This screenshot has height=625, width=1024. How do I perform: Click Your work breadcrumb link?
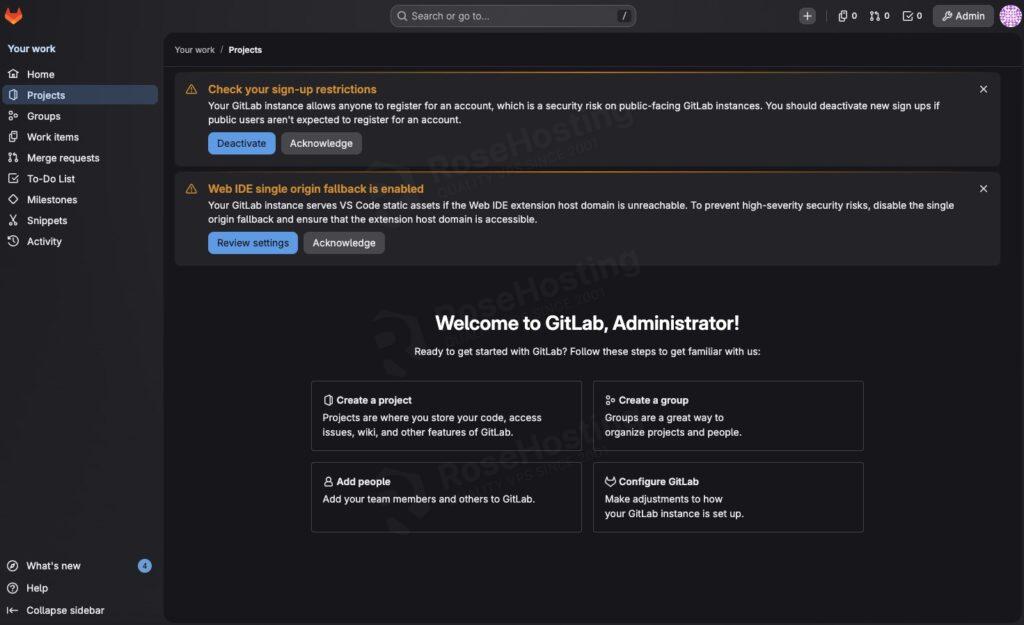click(195, 50)
